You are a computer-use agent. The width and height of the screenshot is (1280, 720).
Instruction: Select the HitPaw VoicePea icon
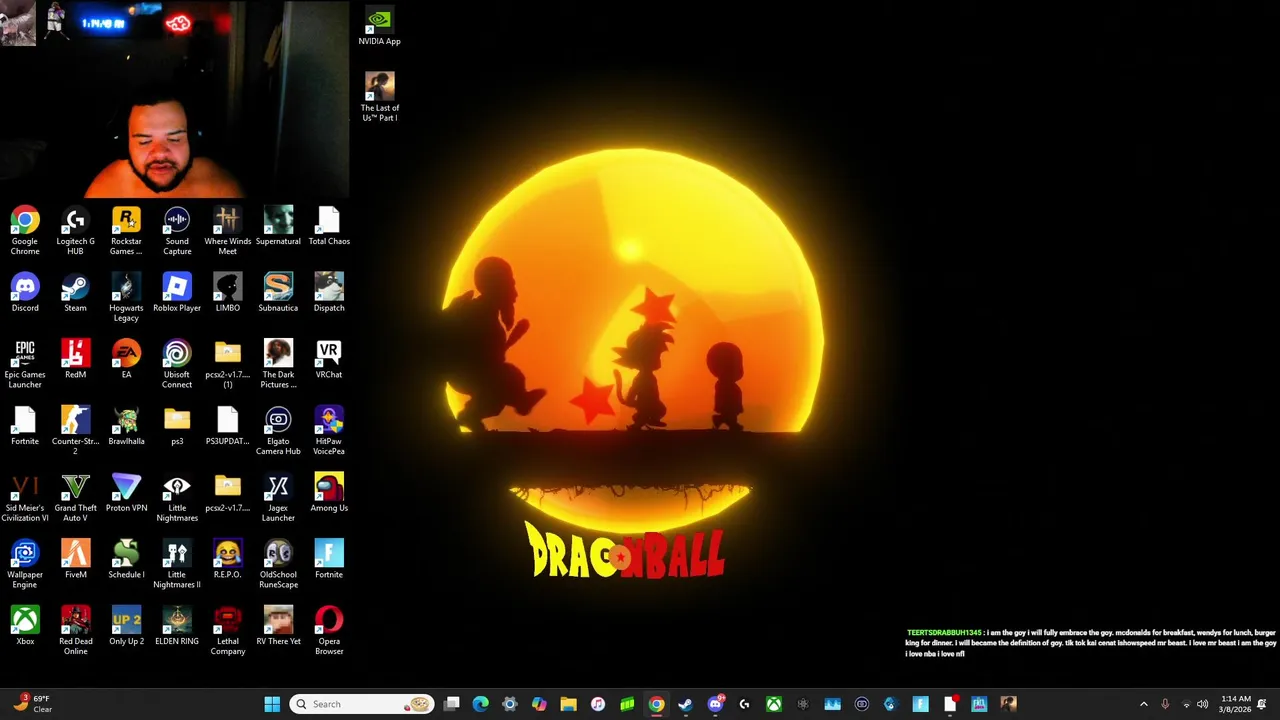click(x=329, y=431)
